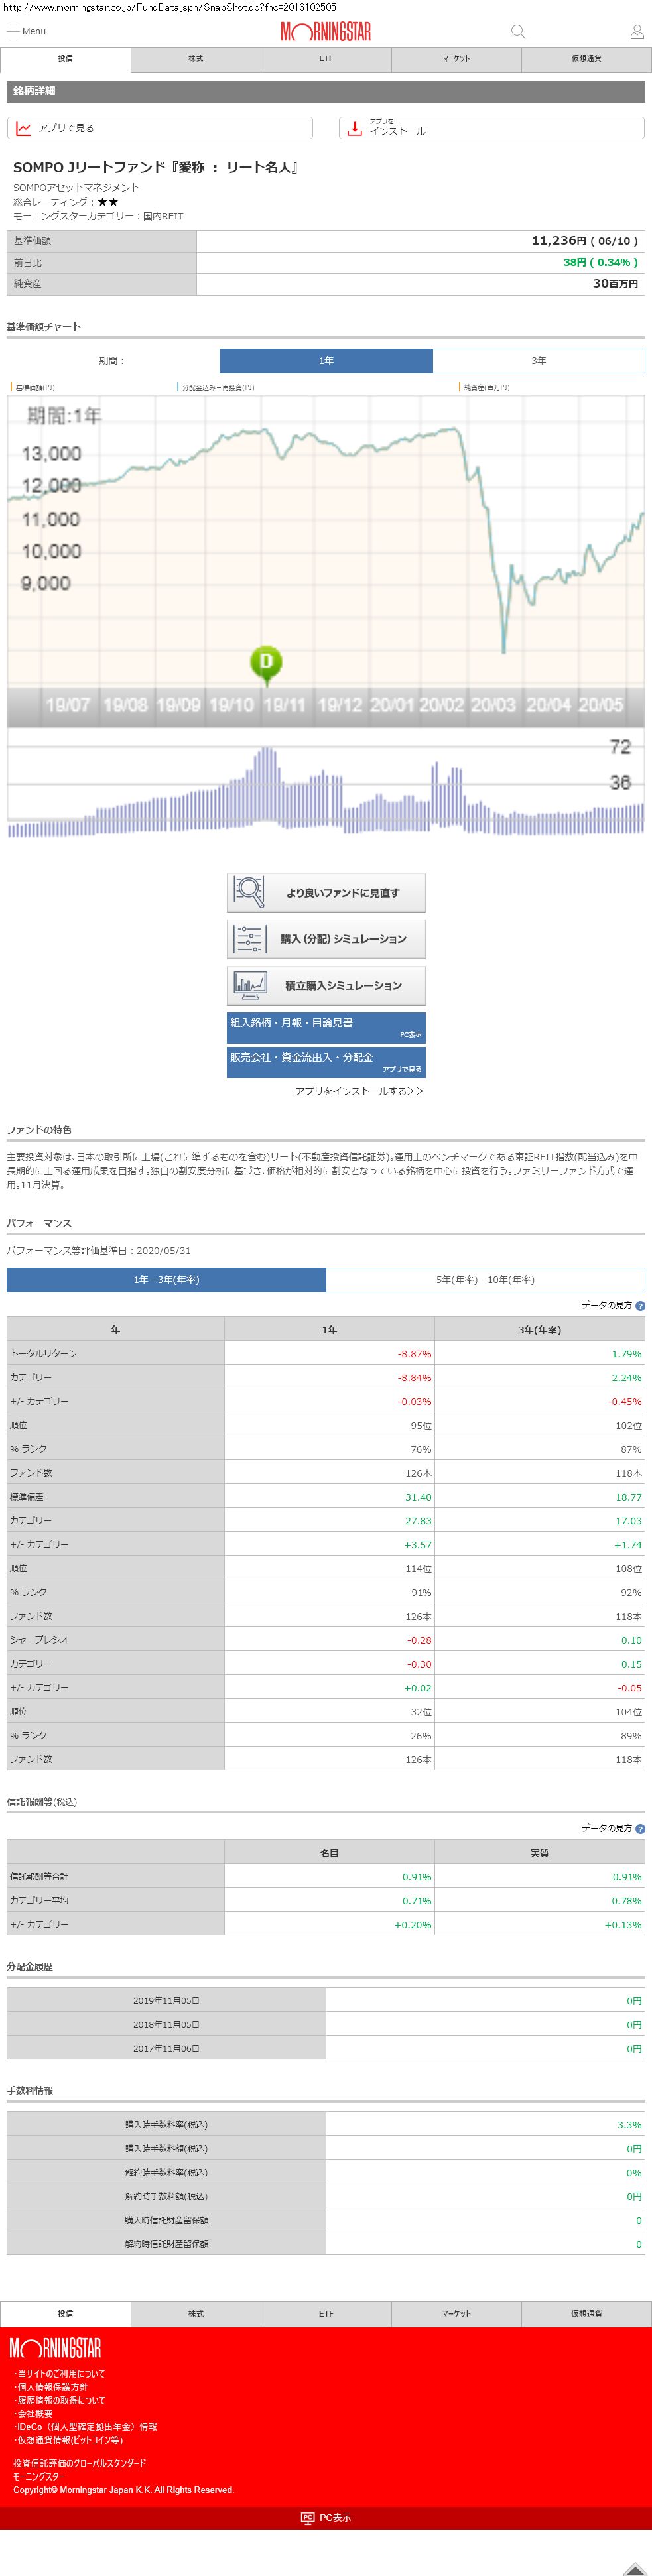The width and height of the screenshot is (652, 2576).
Task: Open the user account icon
Action: [x=636, y=32]
